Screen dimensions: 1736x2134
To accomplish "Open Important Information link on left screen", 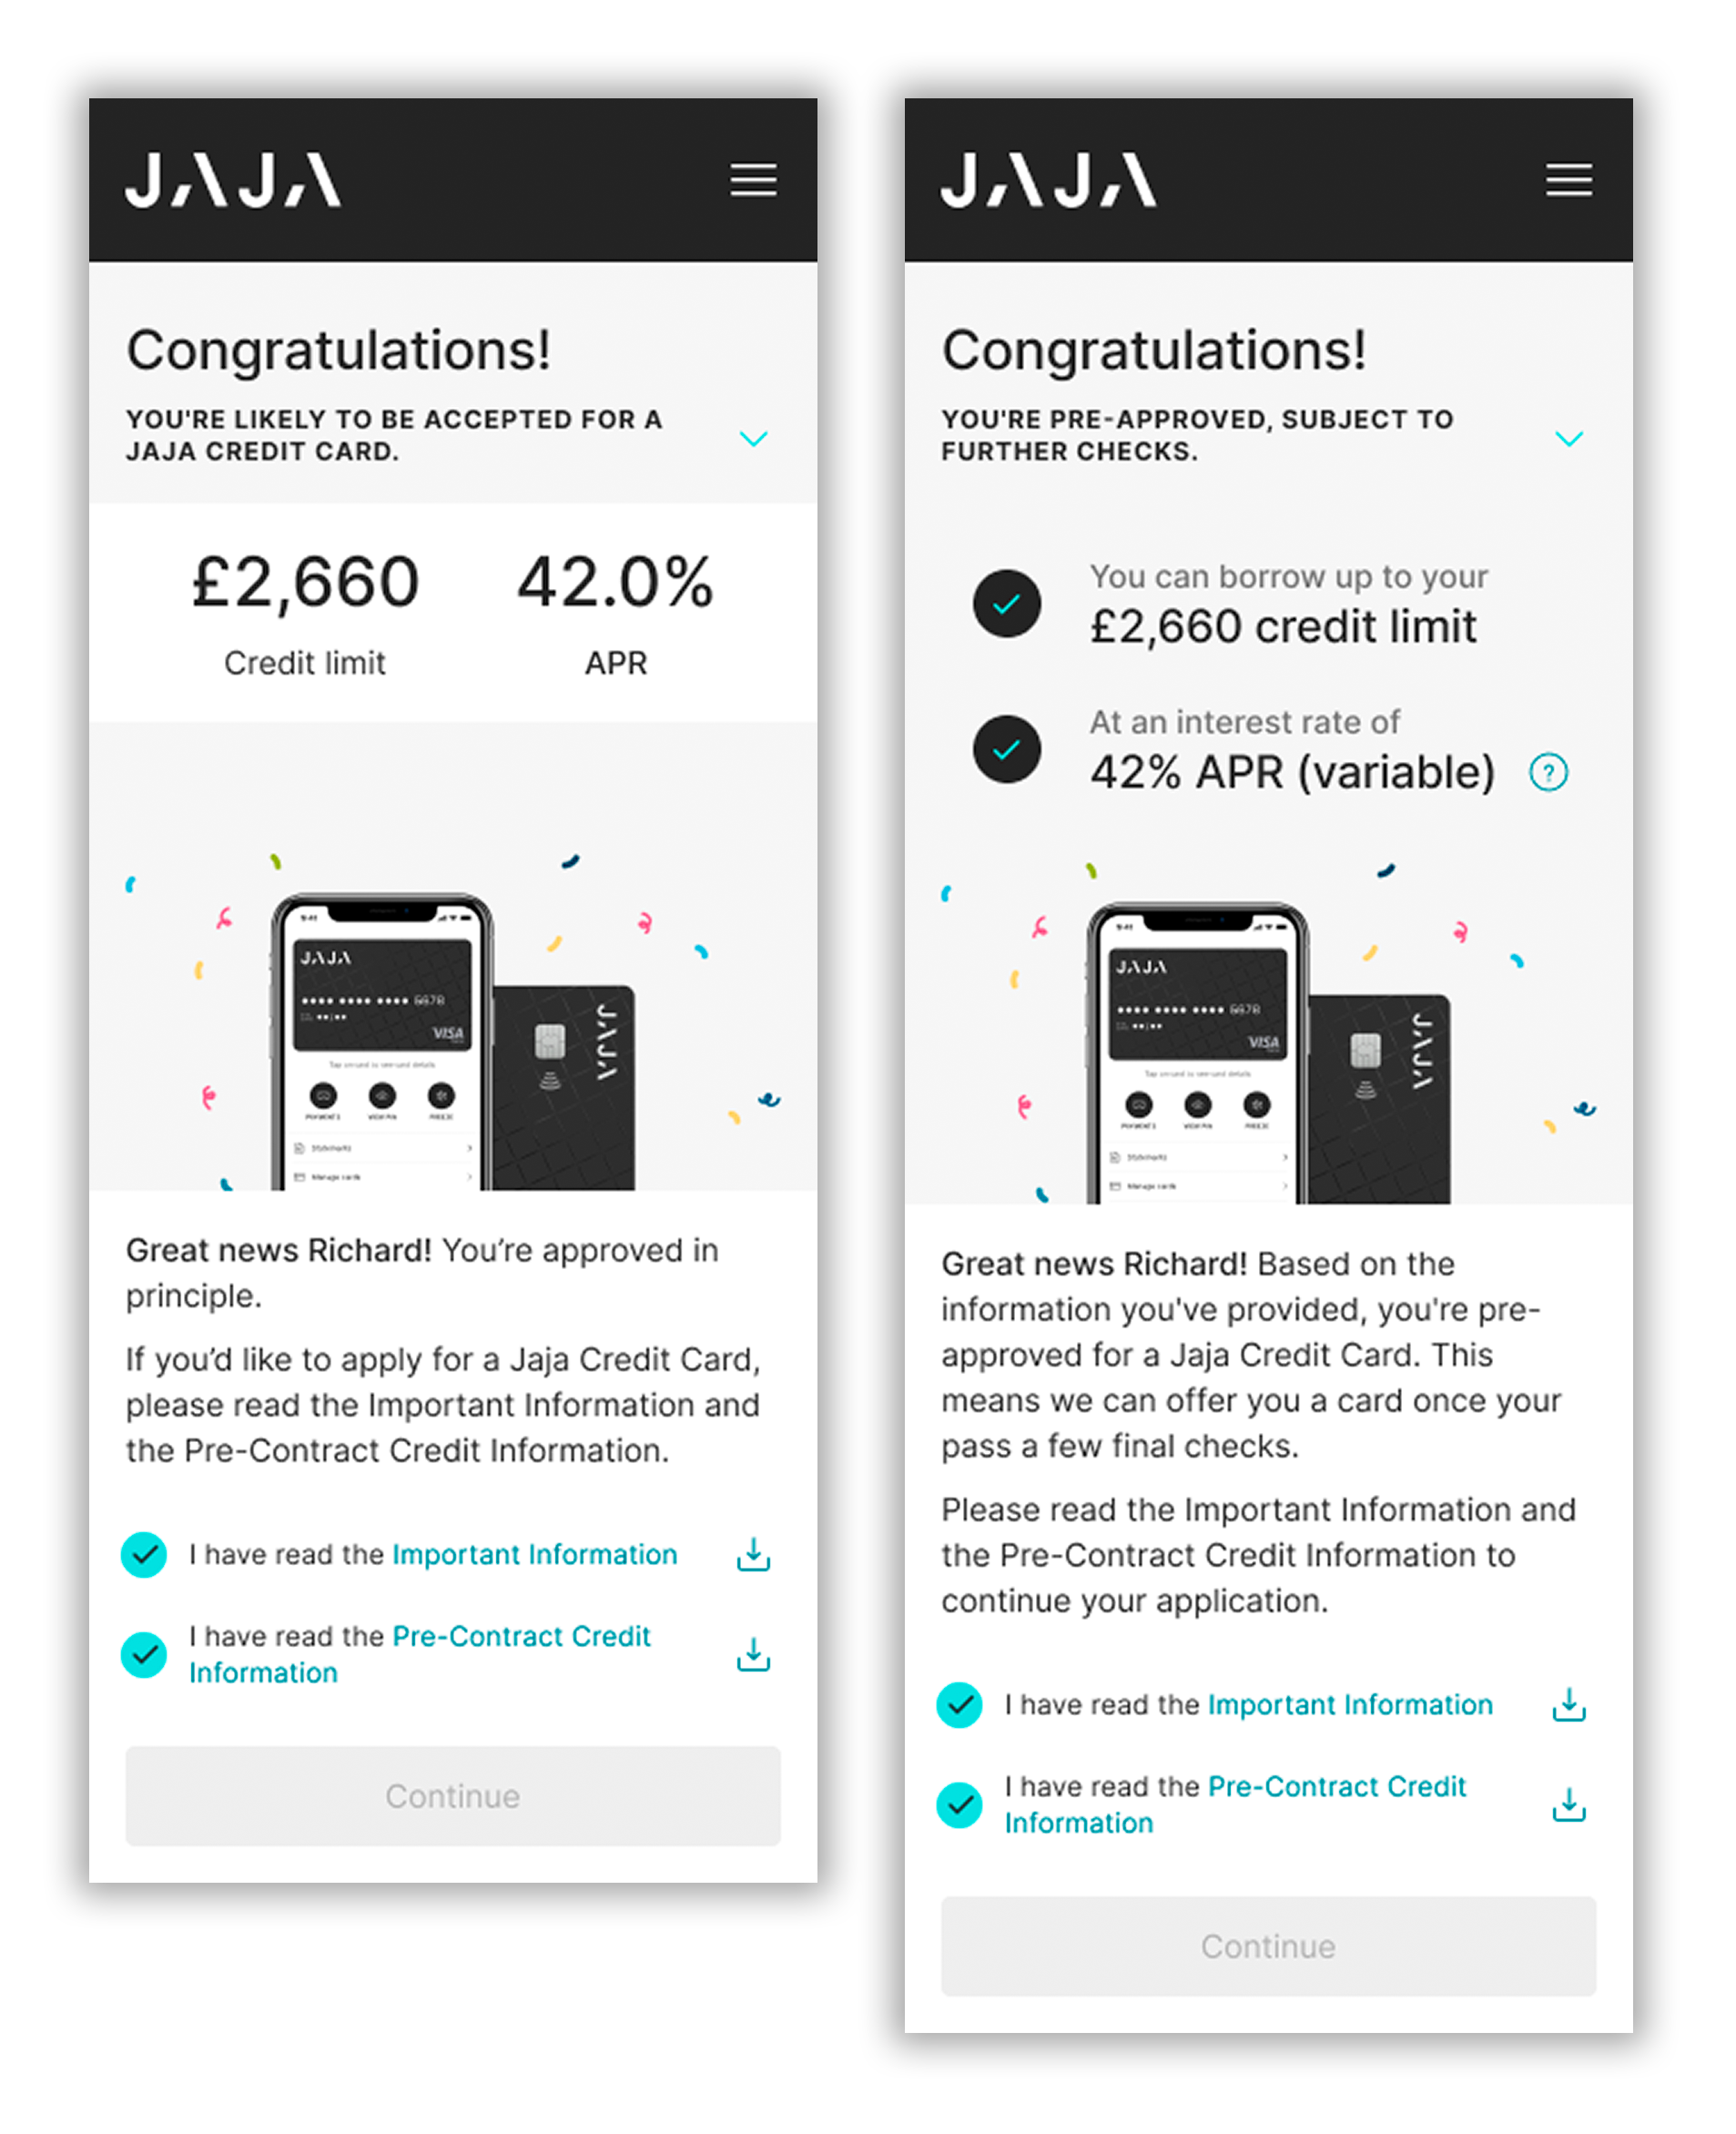I will [x=534, y=1554].
